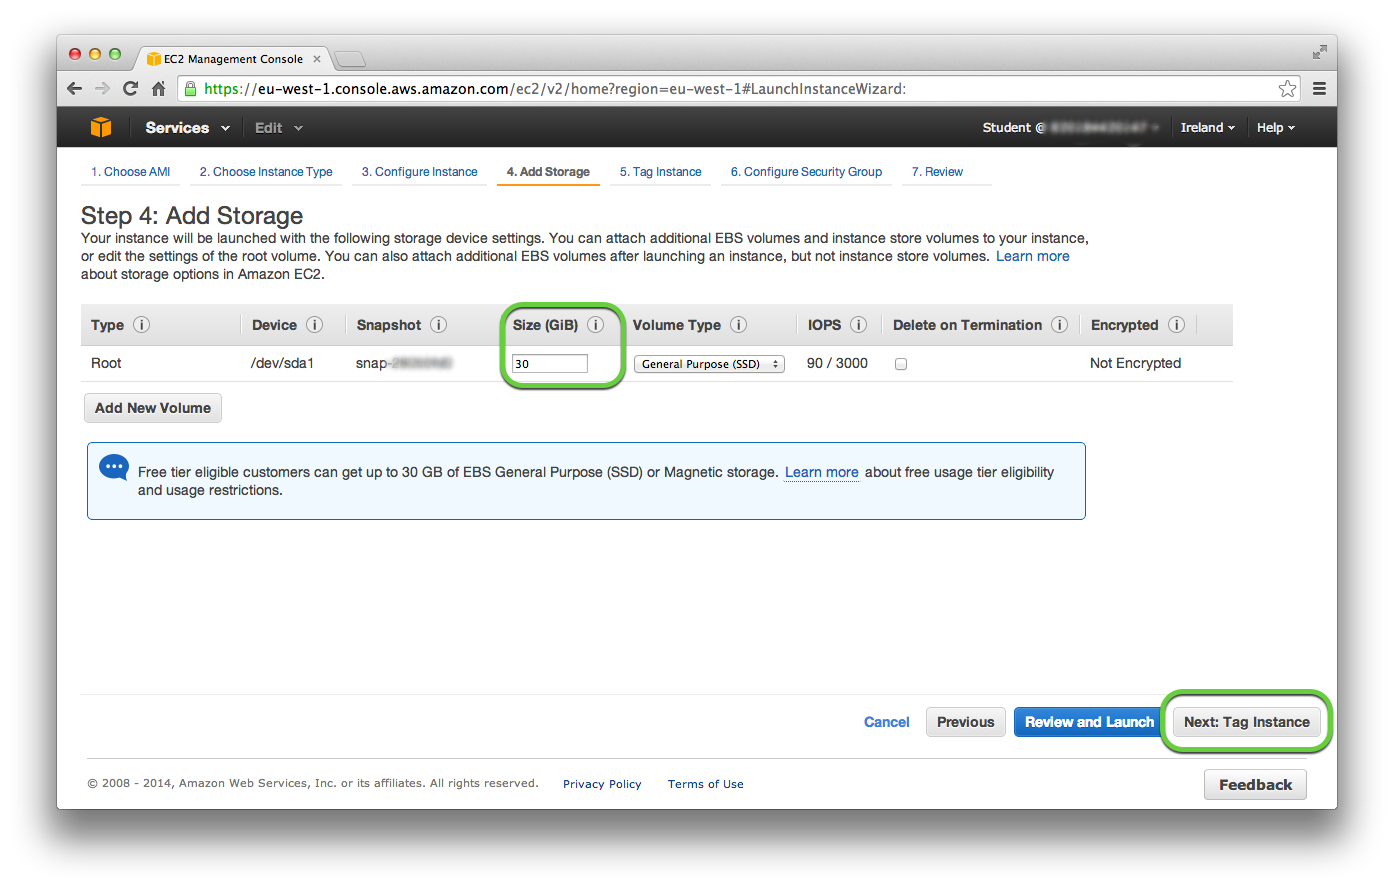Click the Cancel link
1394x888 pixels.
887,722
